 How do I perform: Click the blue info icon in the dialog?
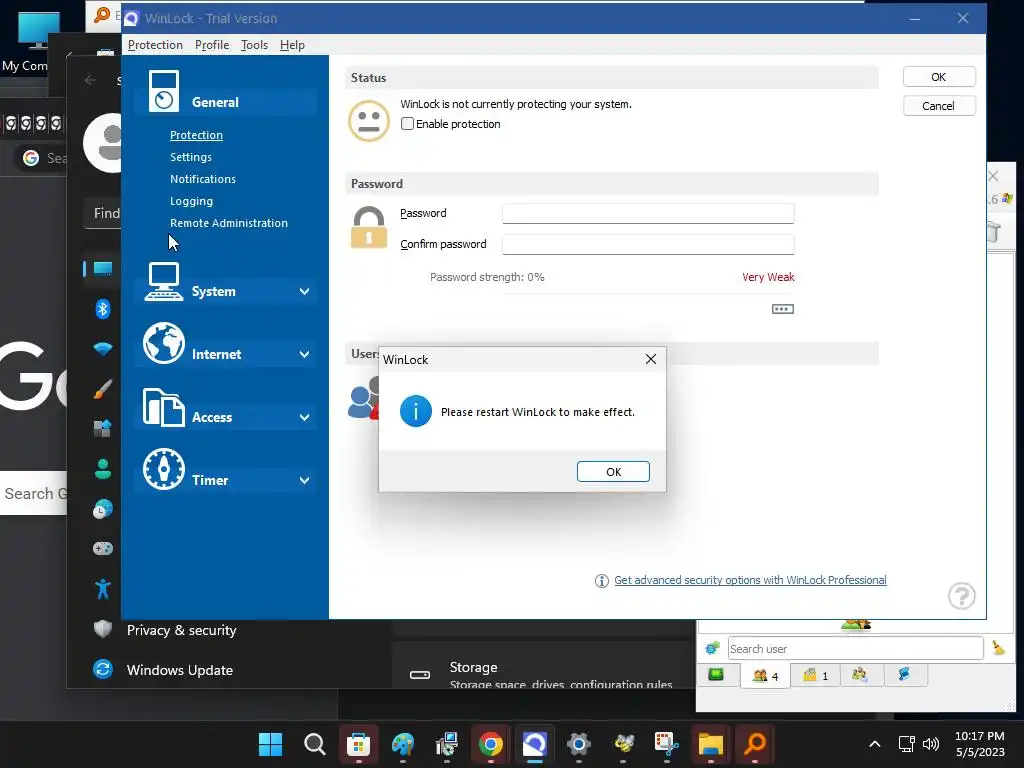(416, 411)
